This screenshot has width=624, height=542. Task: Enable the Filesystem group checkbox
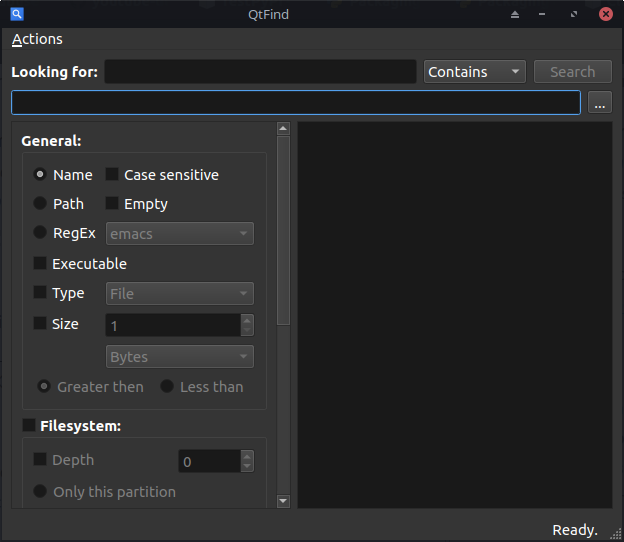tap(29, 425)
